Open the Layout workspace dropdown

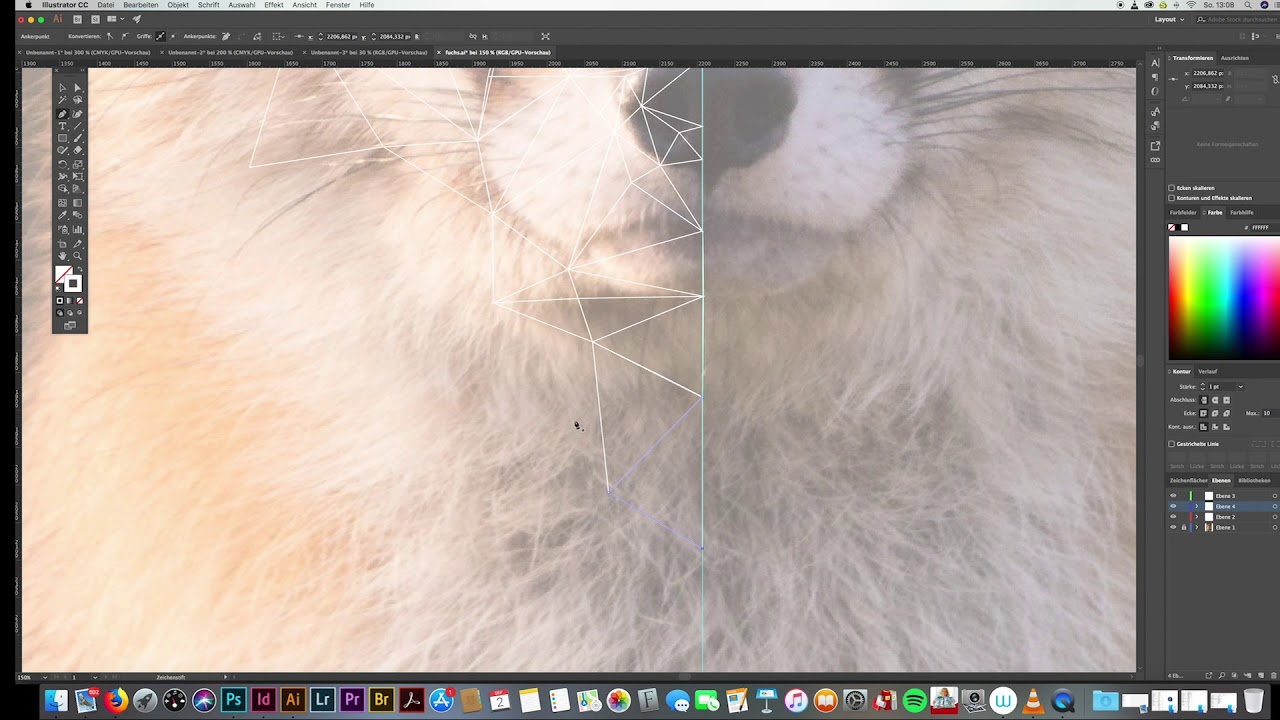[x=1169, y=19]
